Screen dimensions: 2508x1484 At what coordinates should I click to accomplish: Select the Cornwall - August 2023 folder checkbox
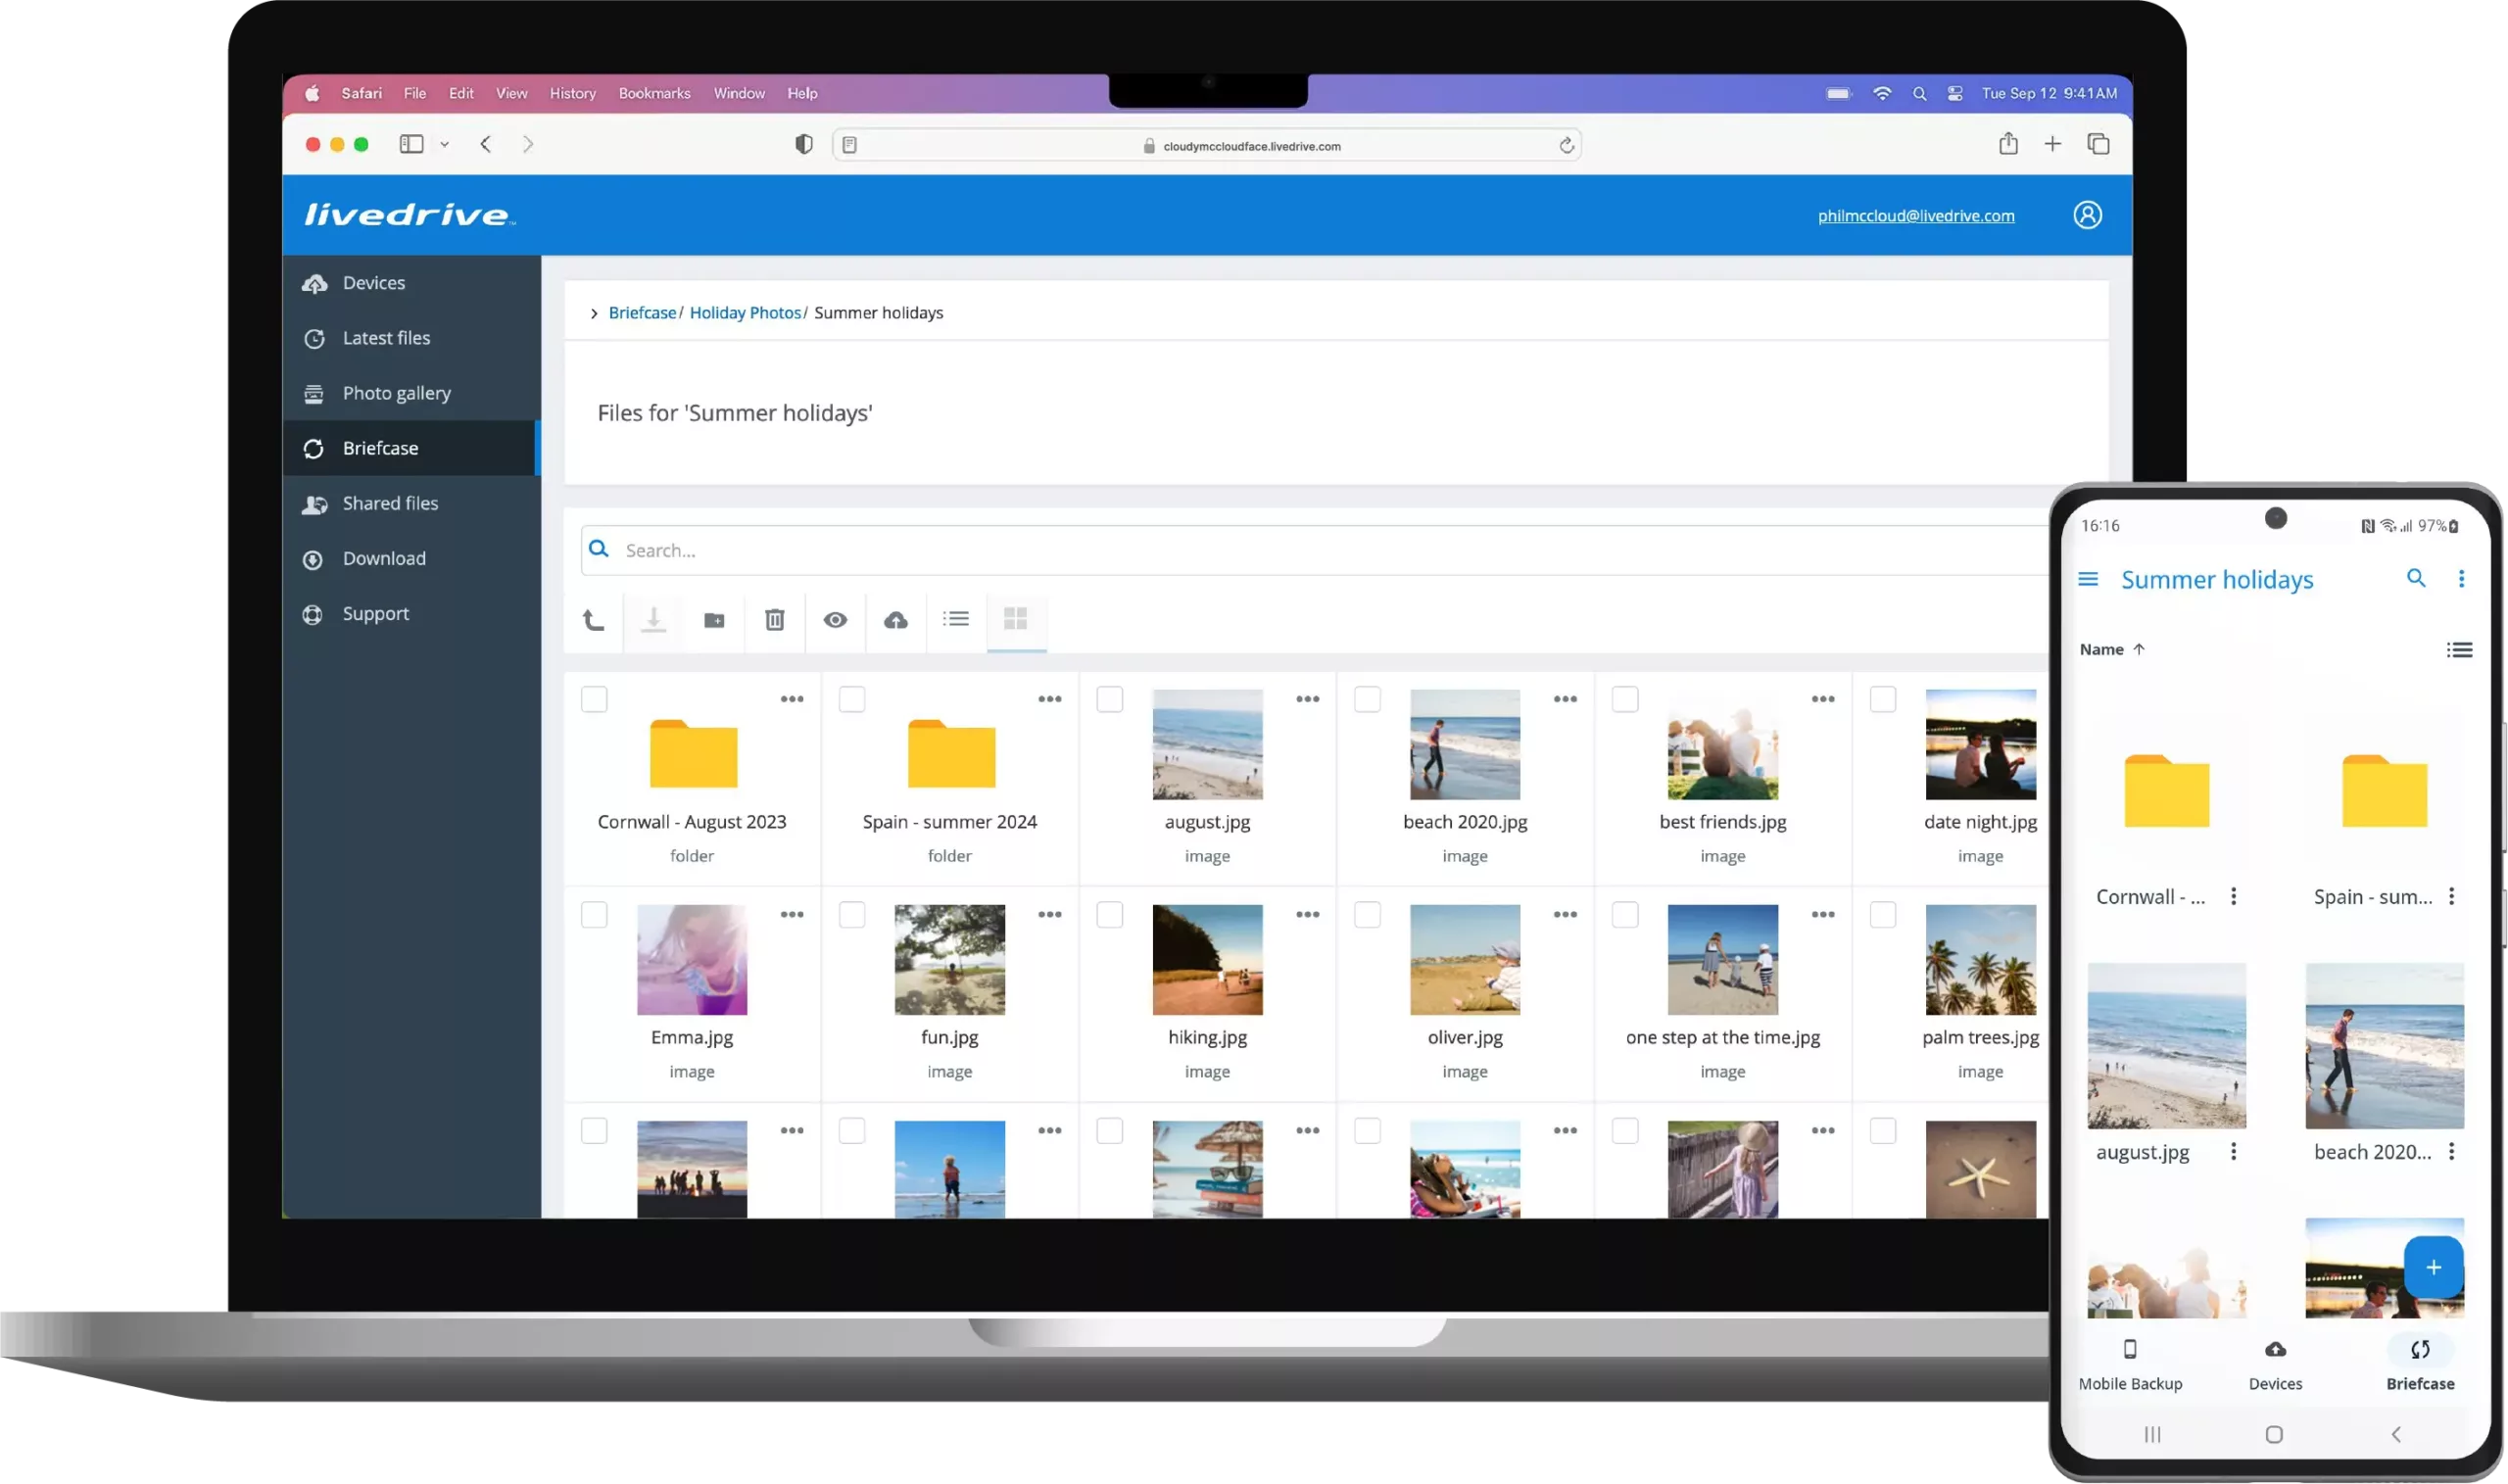(x=594, y=699)
